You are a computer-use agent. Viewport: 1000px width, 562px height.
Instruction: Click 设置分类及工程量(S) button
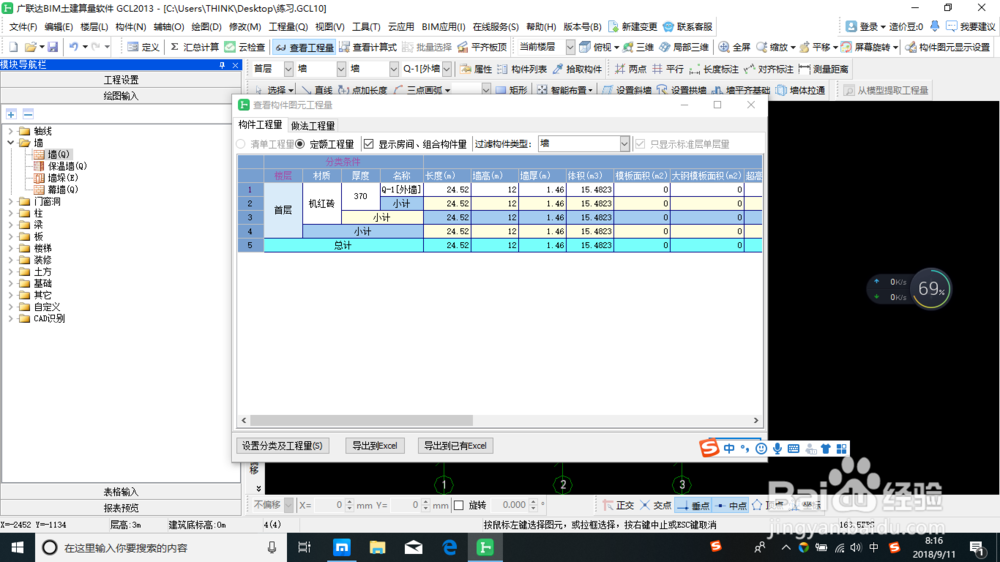[x=282, y=446]
